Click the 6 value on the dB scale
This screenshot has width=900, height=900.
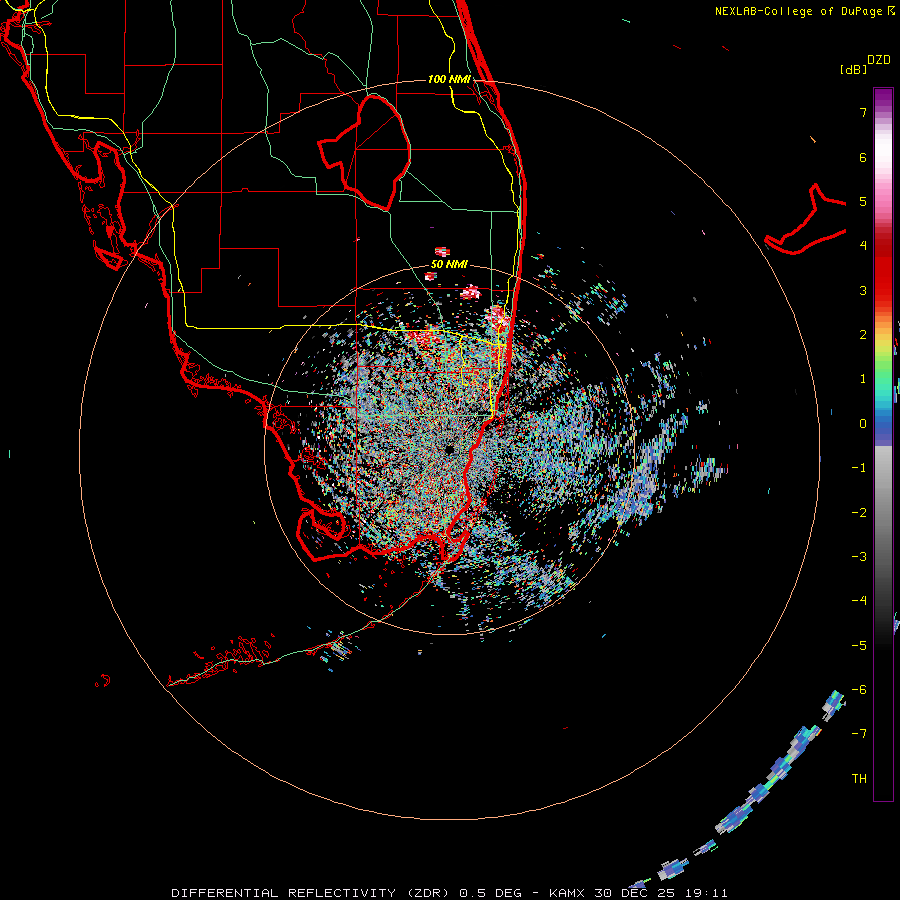point(863,157)
